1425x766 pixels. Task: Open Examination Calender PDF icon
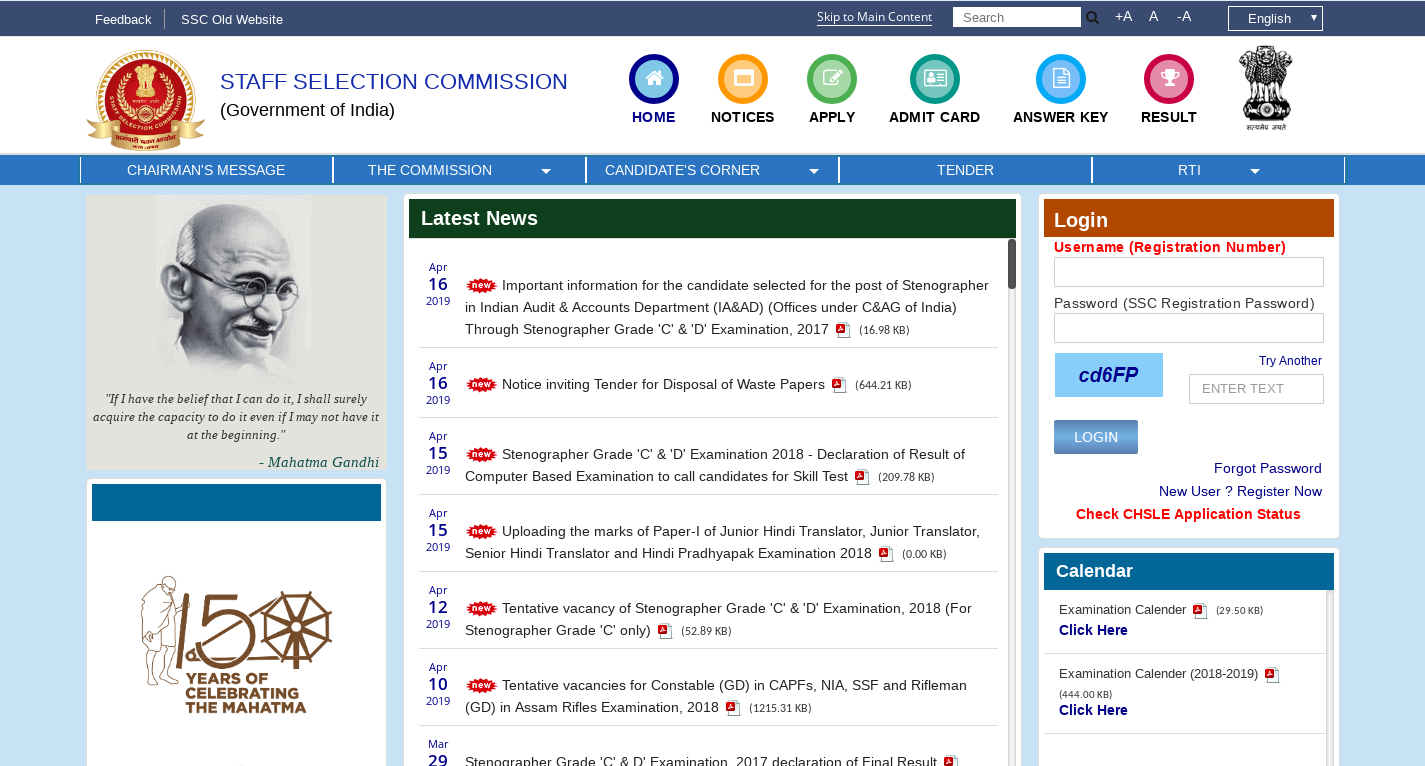1199,610
